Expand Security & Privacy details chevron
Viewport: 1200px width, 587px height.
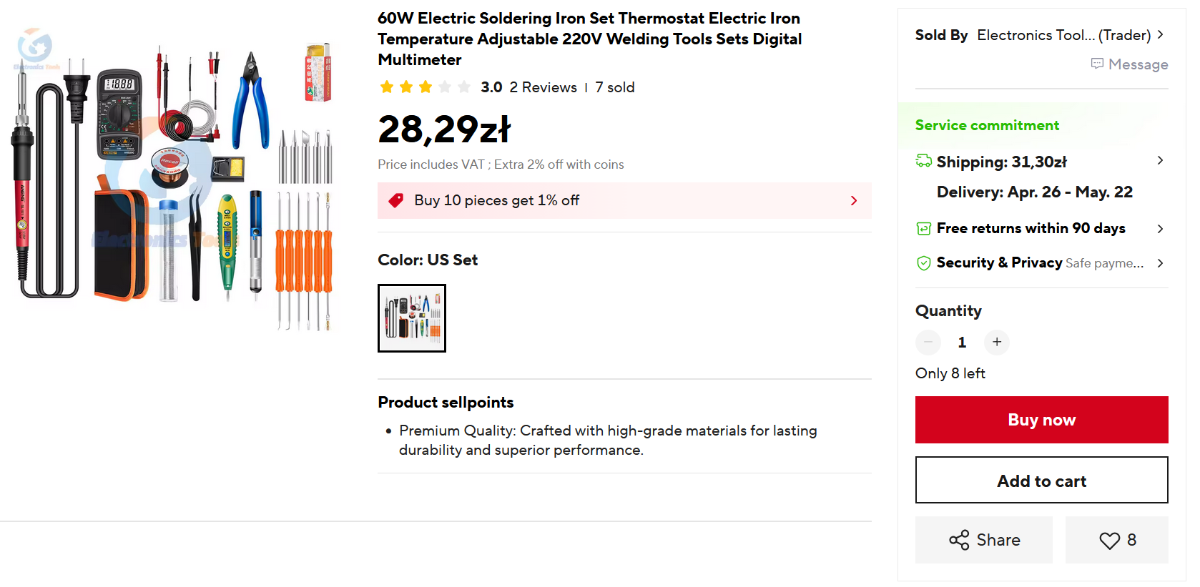1160,263
